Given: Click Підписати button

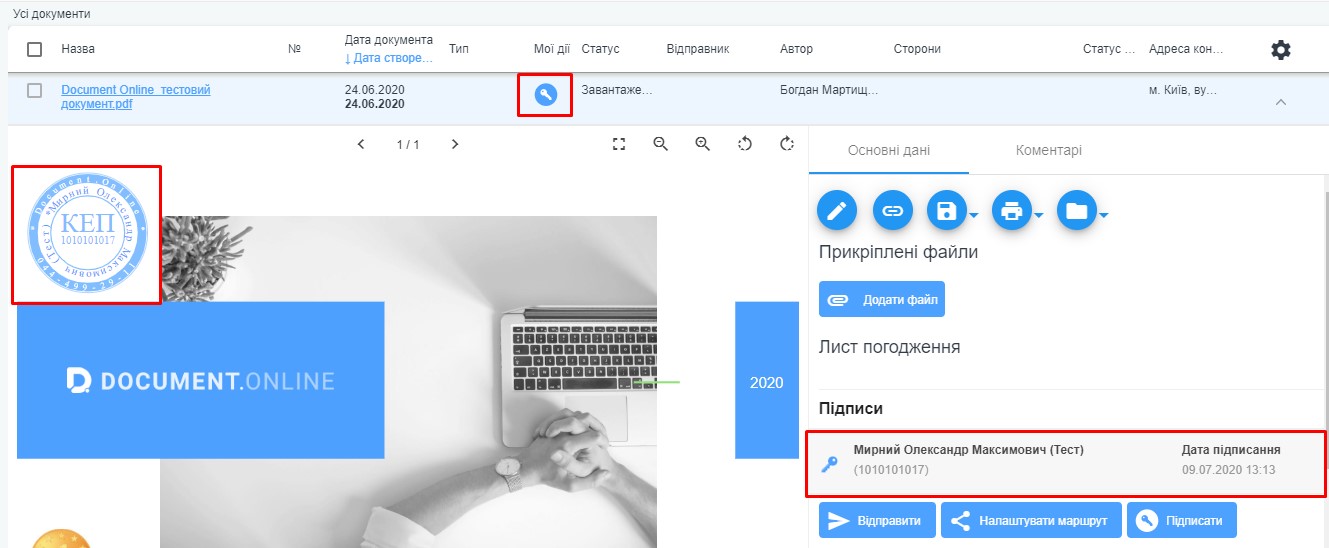Looking at the screenshot, I should (1181, 521).
